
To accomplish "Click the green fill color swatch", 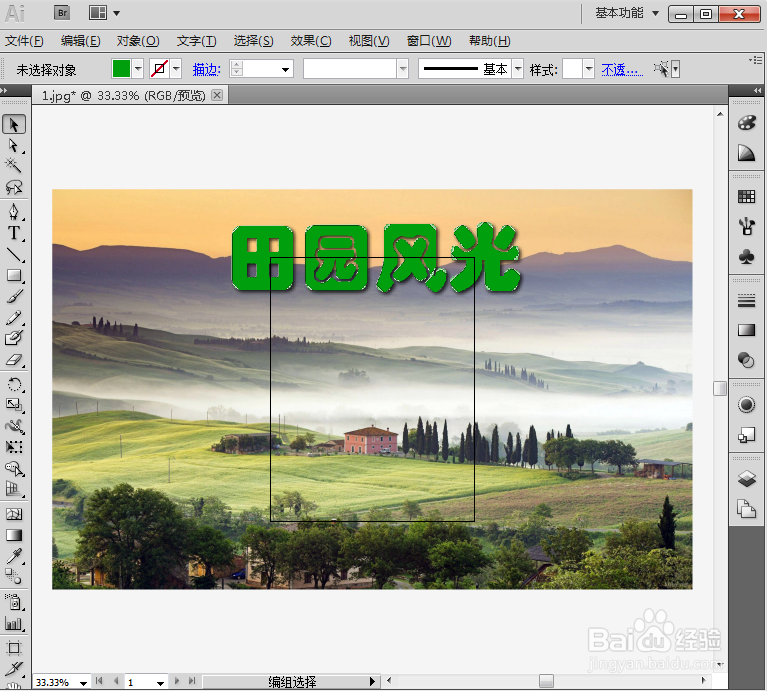I will pyautogui.click(x=121, y=69).
